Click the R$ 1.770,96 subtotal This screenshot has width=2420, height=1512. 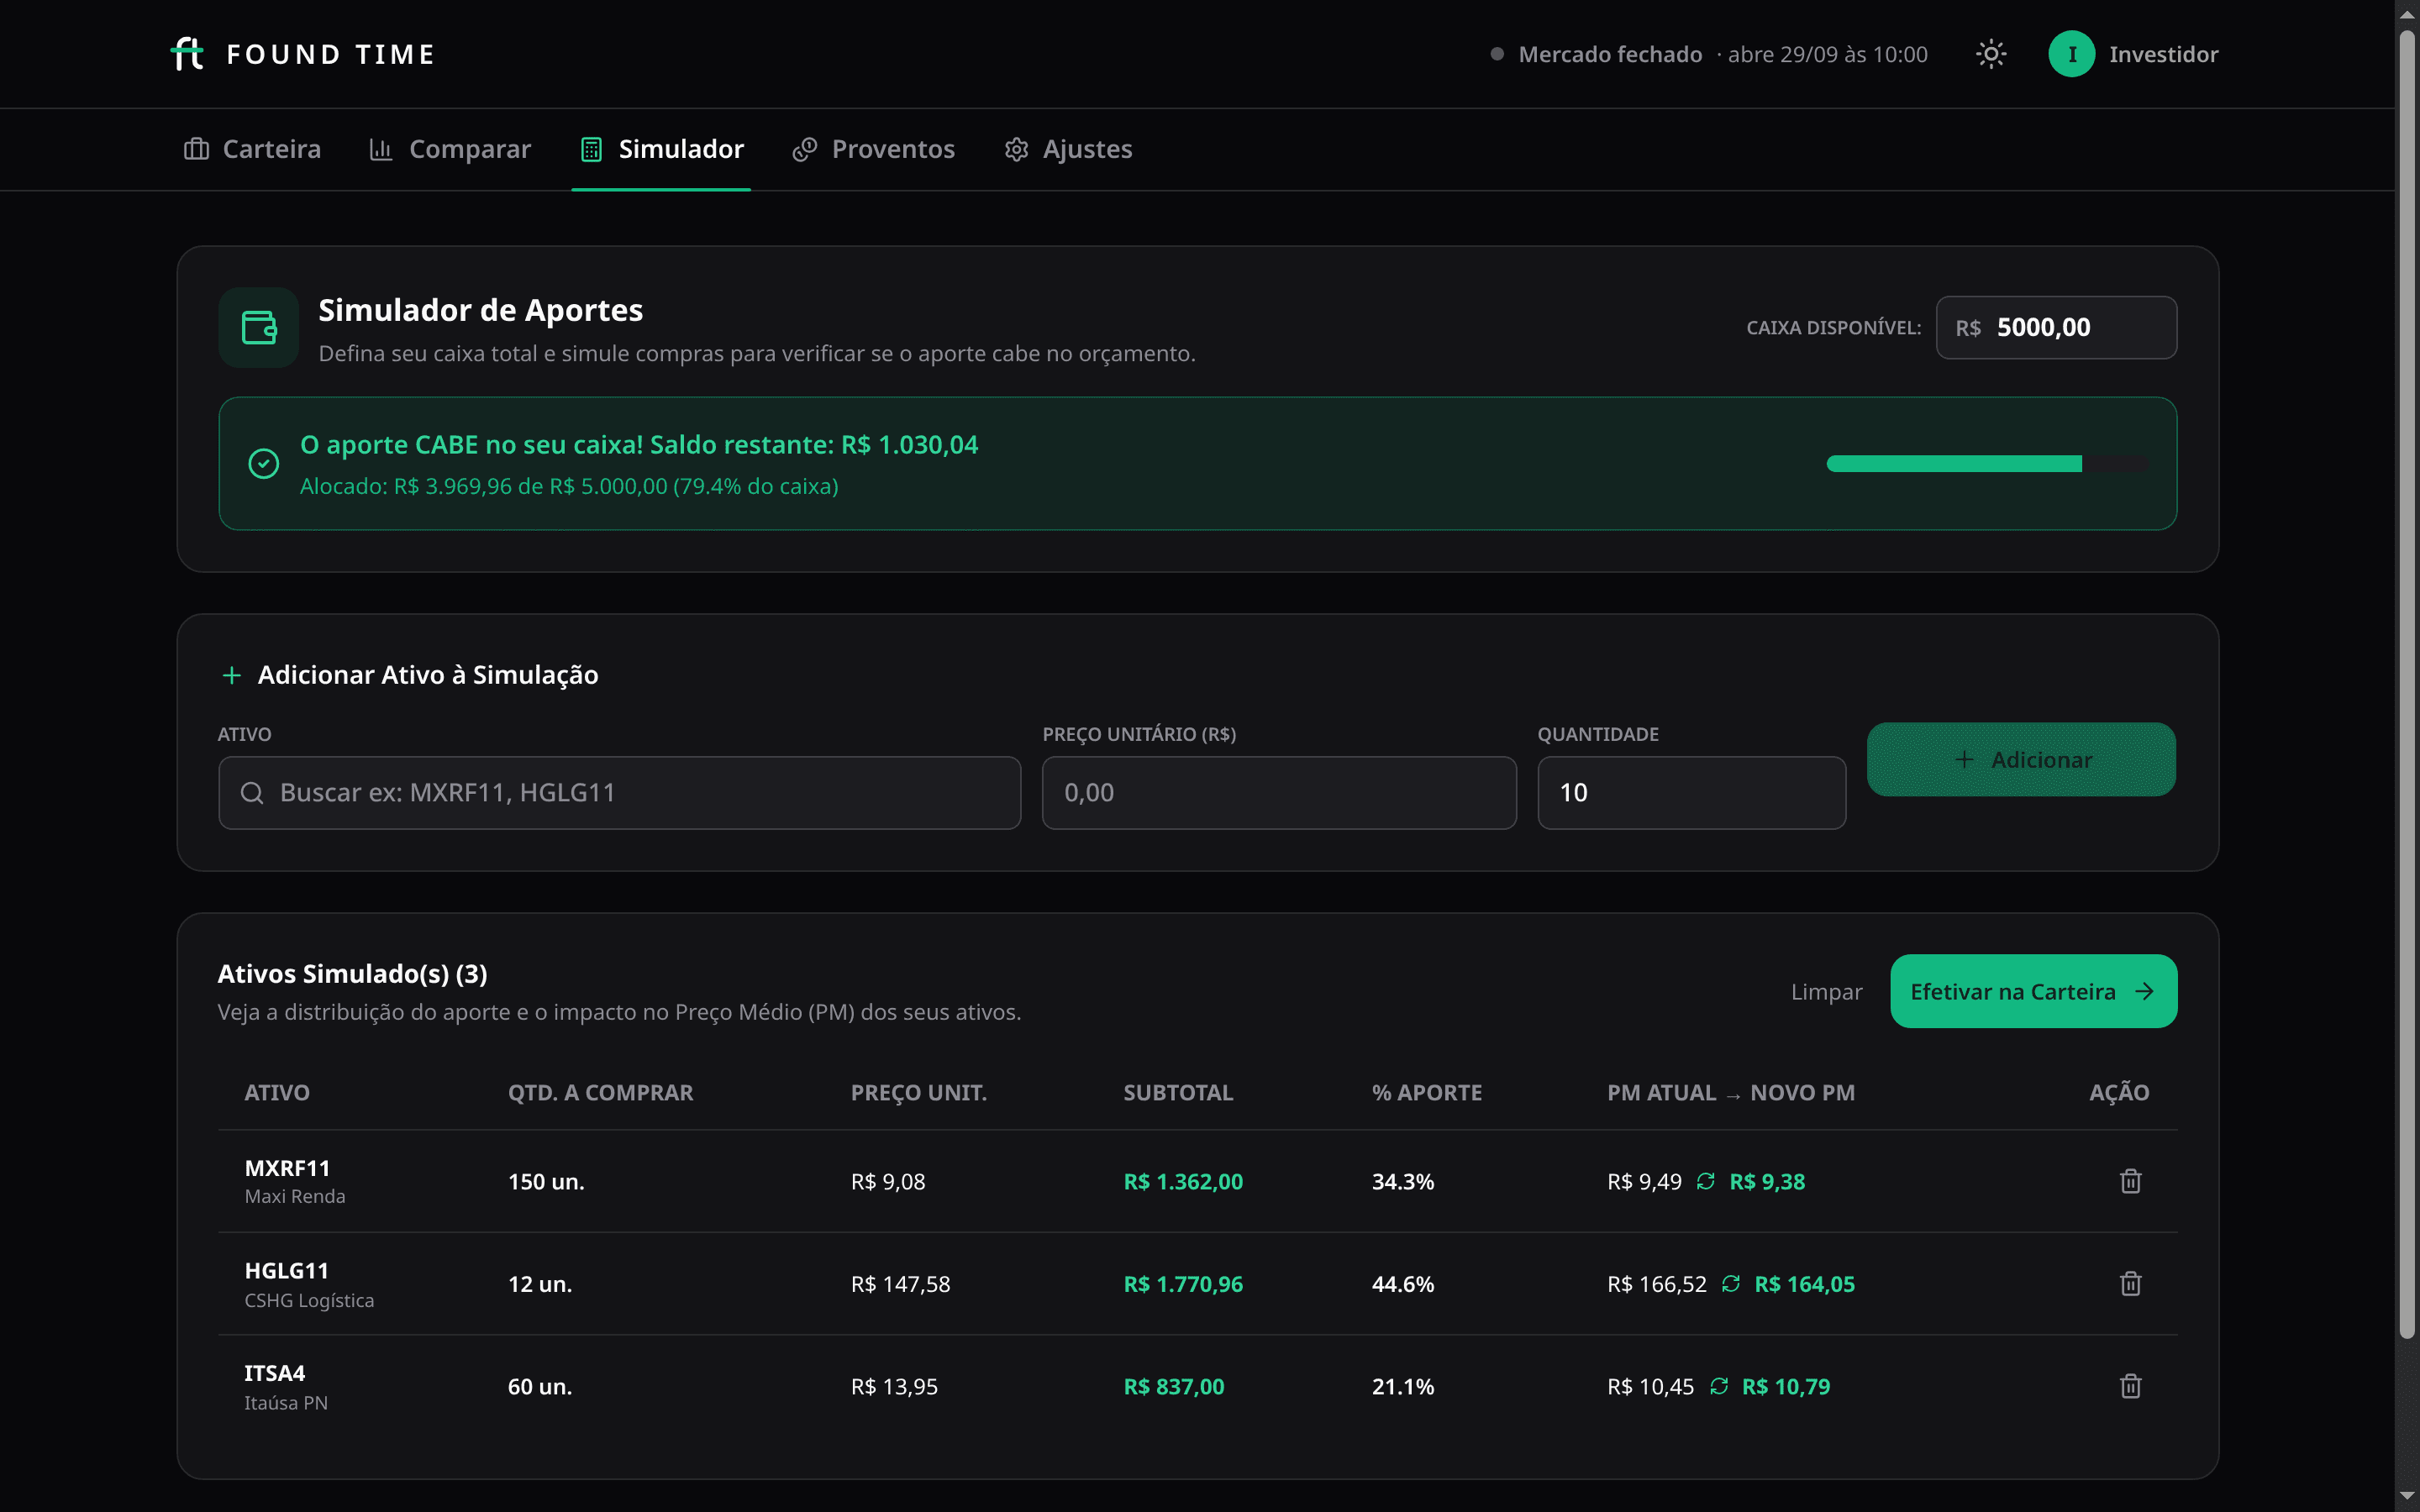pyautogui.click(x=1183, y=1284)
